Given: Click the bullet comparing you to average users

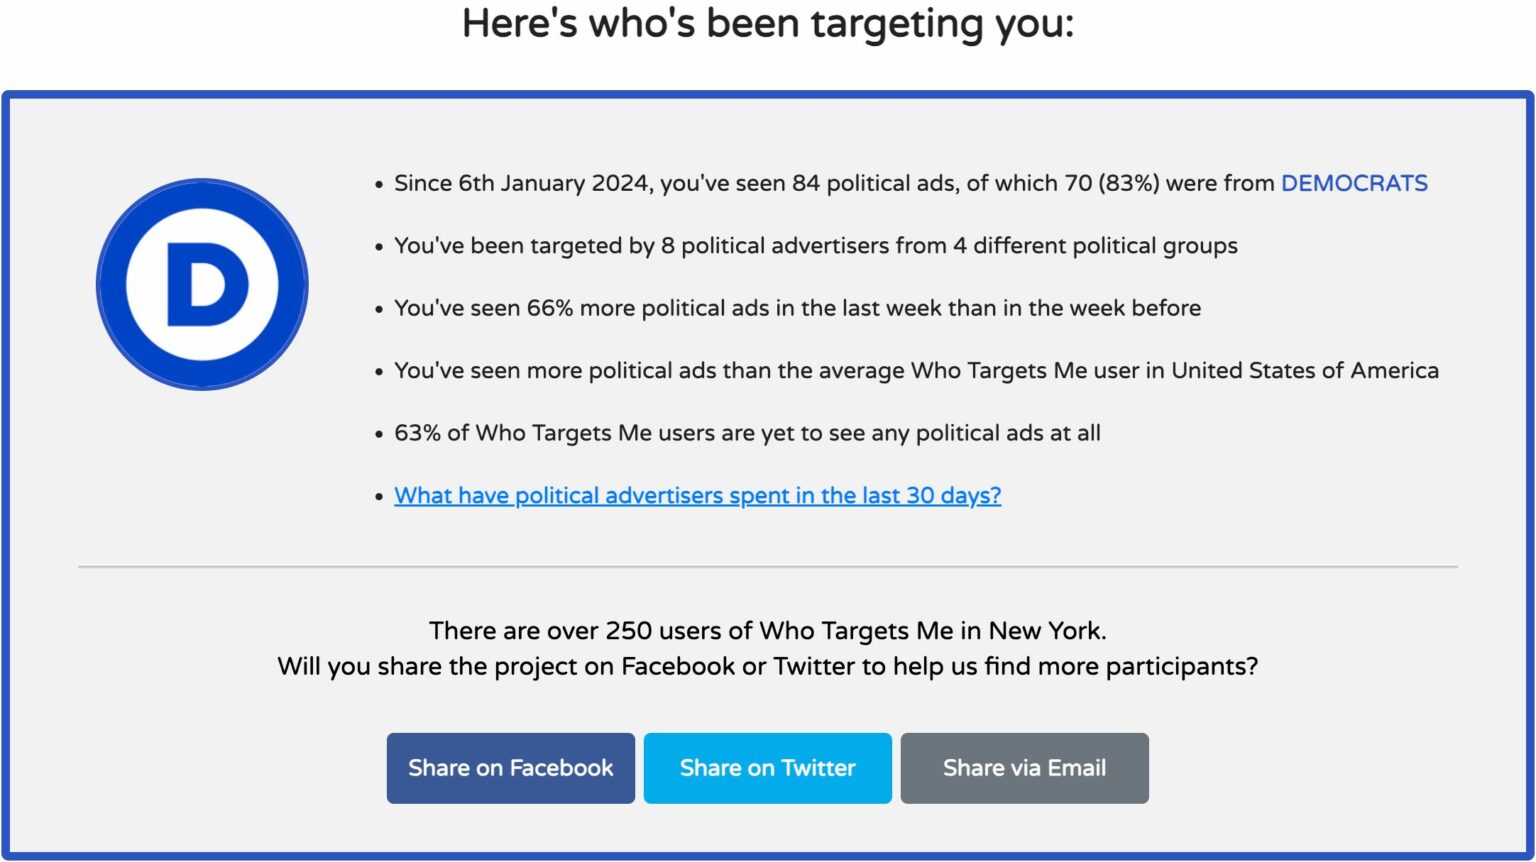Looking at the screenshot, I should (x=914, y=370).
